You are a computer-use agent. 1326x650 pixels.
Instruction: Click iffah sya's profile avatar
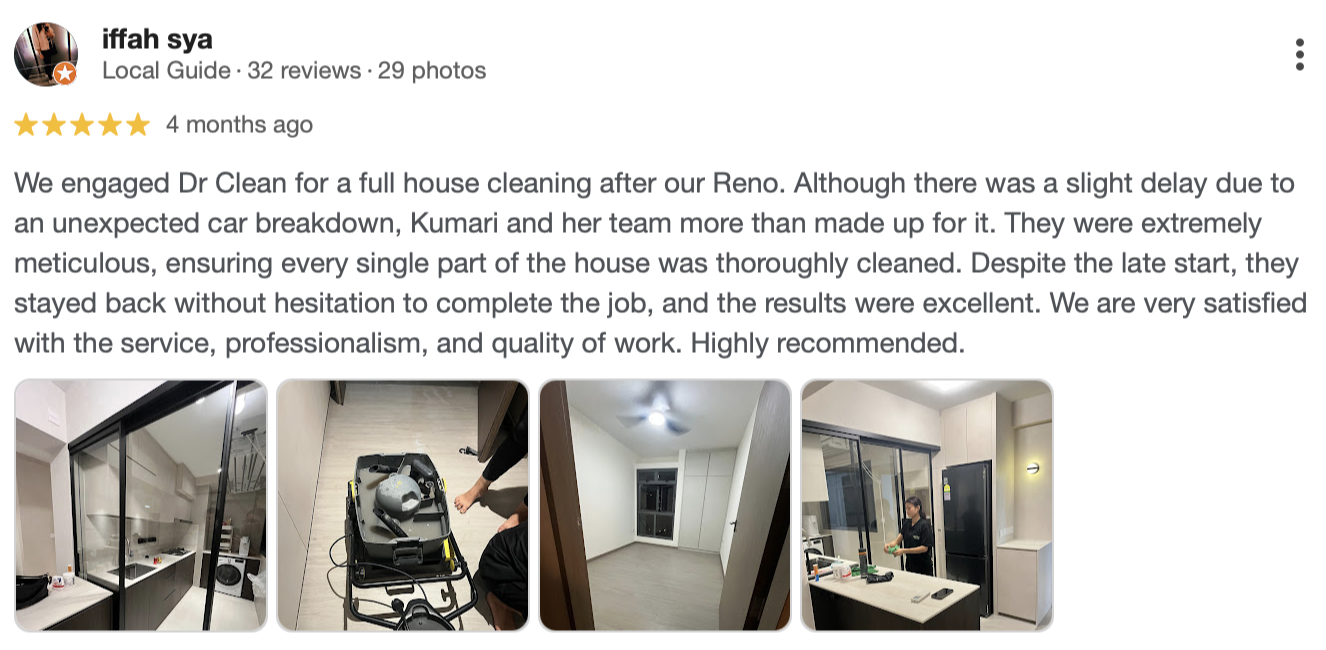(x=46, y=54)
